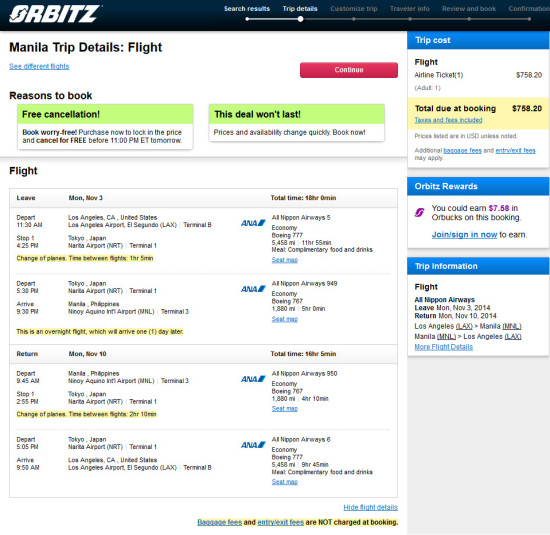Image resolution: width=550 pixels, height=535 pixels.
Task: Select the Trip details step
Action: point(300,9)
